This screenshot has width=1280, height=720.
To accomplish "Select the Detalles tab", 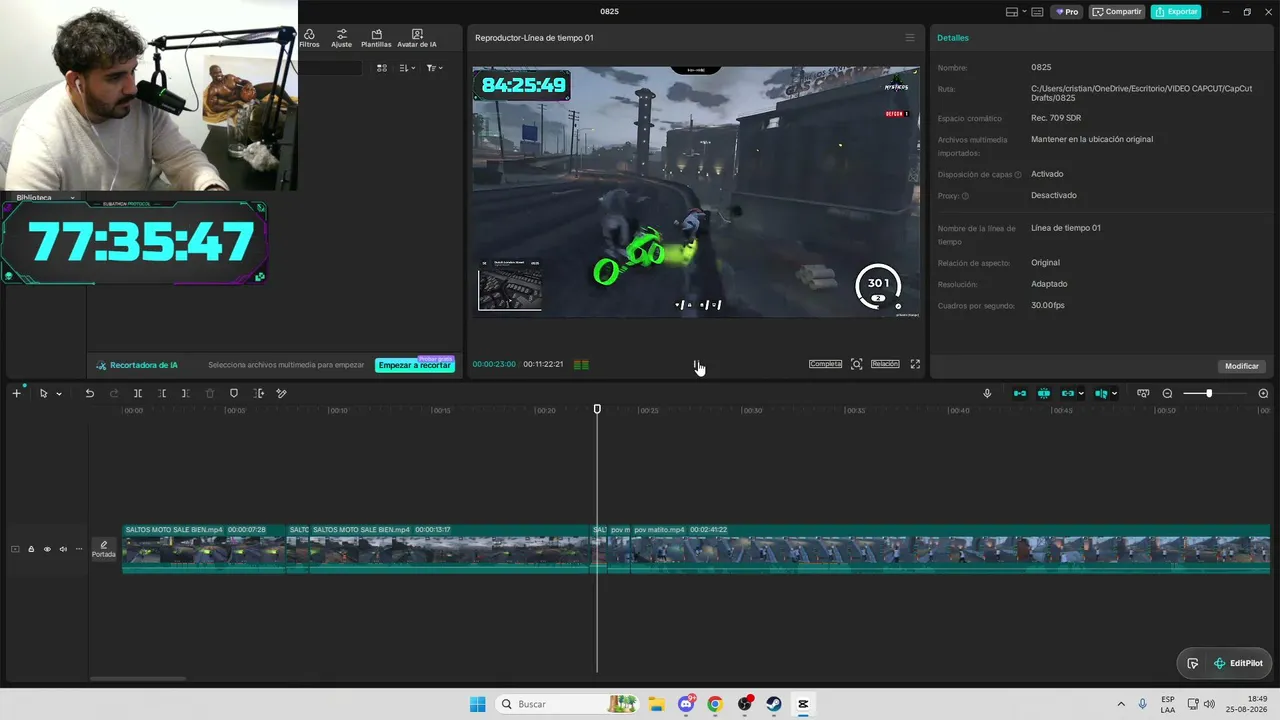I will pos(953,38).
